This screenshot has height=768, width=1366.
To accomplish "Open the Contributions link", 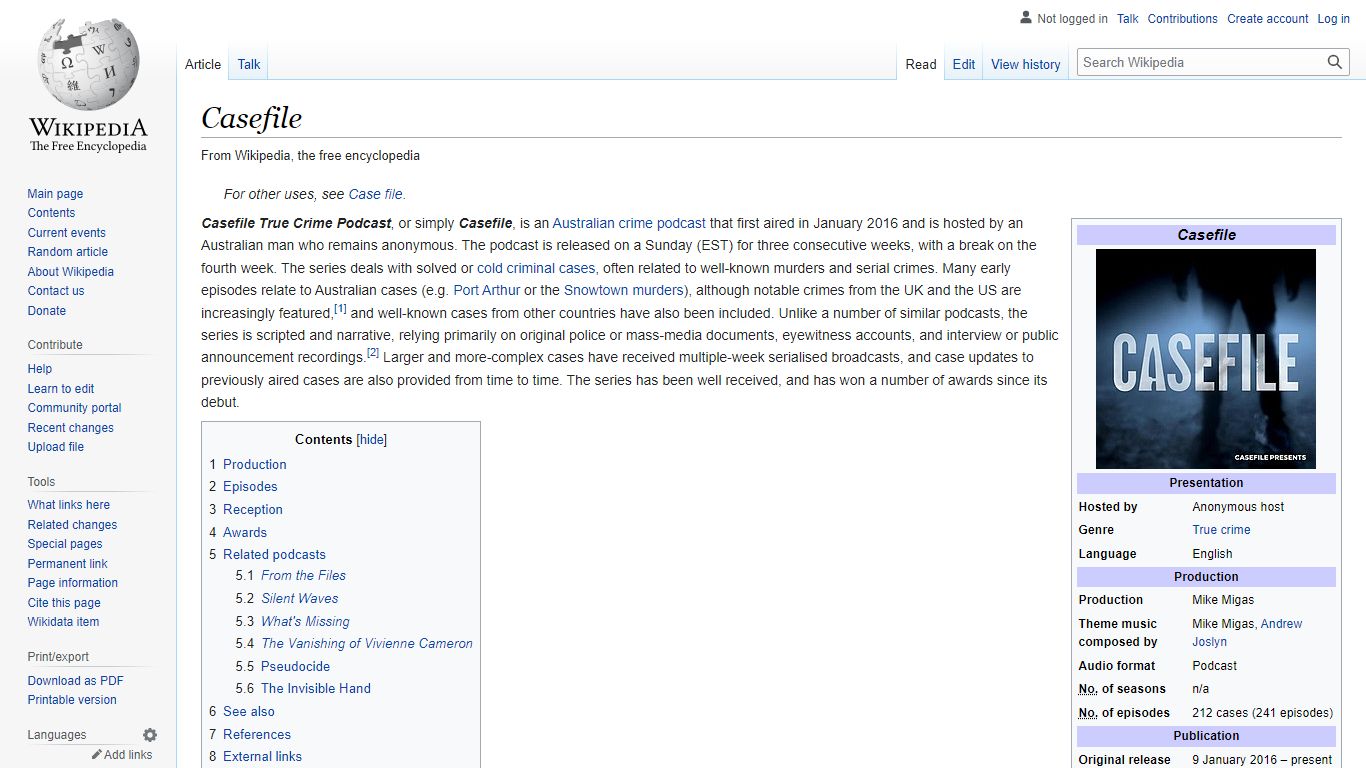I will click(x=1182, y=19).
